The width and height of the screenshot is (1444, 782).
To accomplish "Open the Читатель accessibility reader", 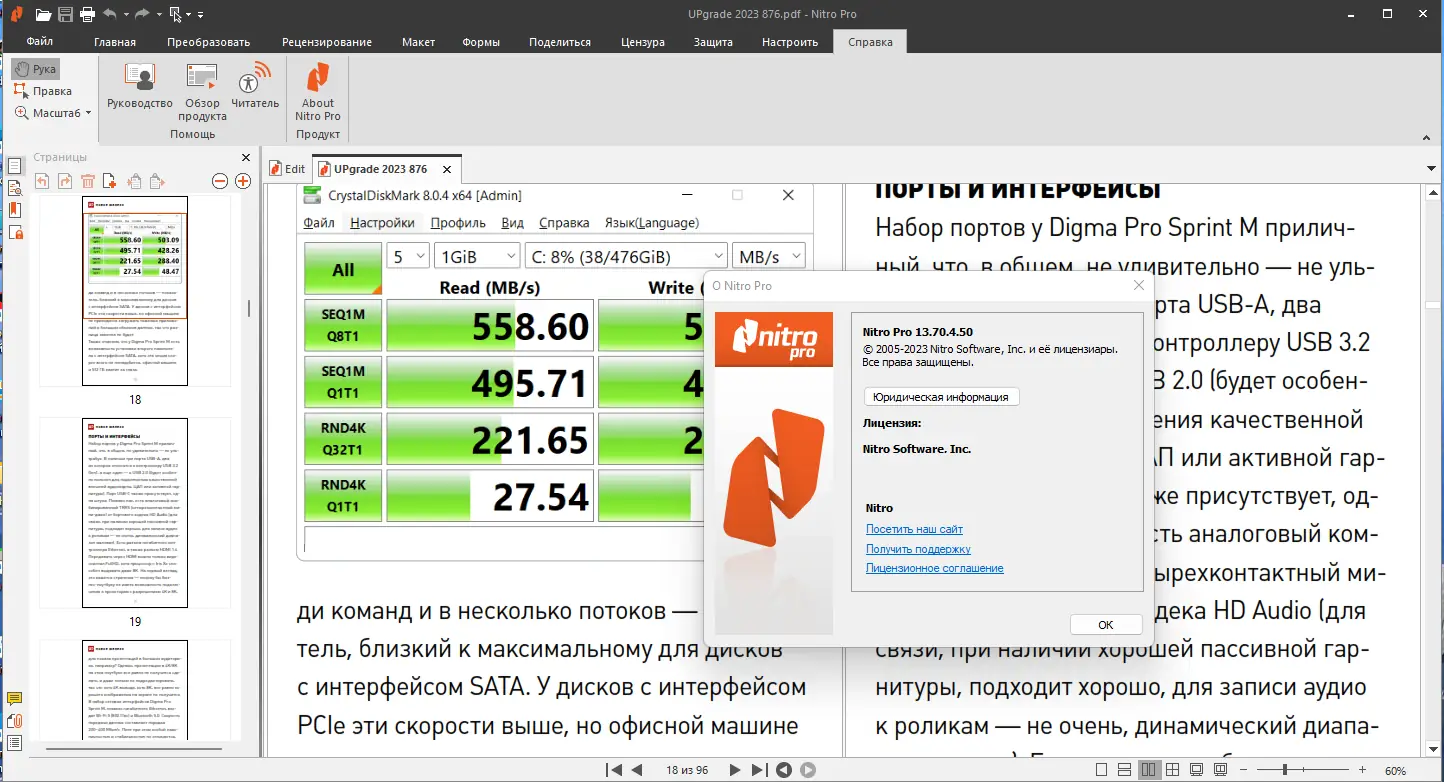I will tap(255, 86).
